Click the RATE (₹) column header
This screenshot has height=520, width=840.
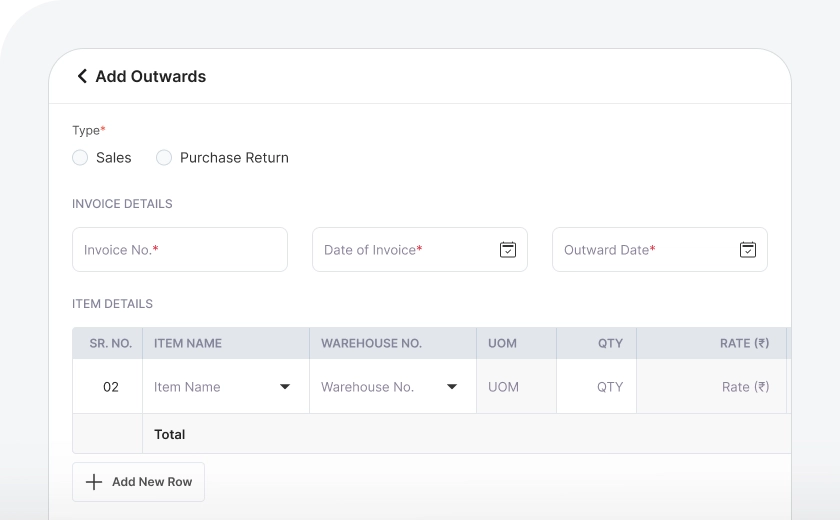[x=744, y=343]
